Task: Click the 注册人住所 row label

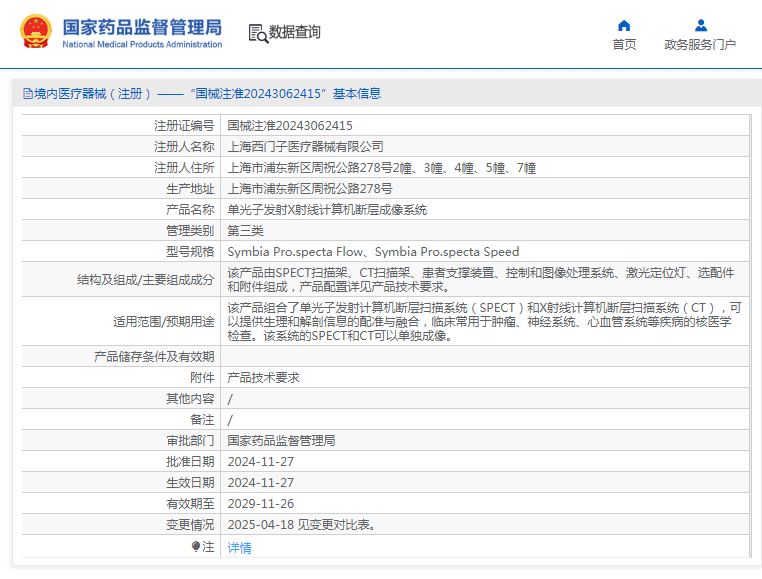Action: pyautogui.click(x=184, y=168)
